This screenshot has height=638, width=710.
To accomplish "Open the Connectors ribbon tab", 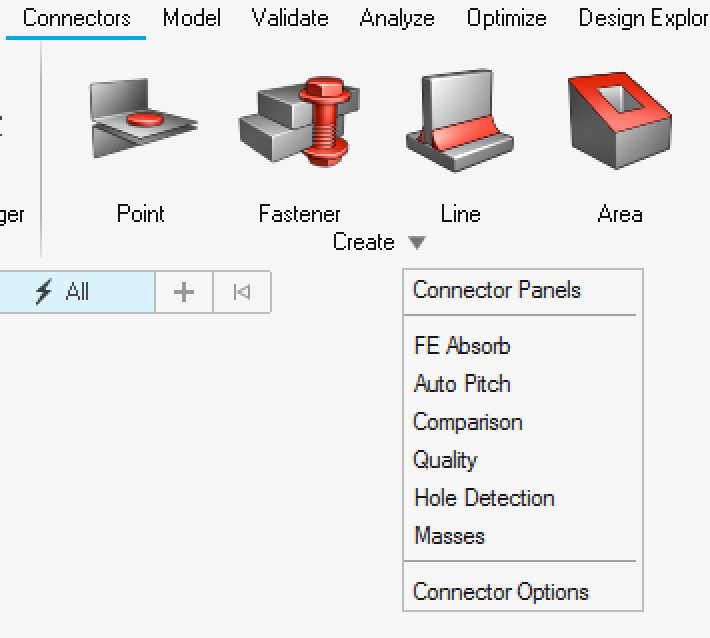I will tap(77, 19).
